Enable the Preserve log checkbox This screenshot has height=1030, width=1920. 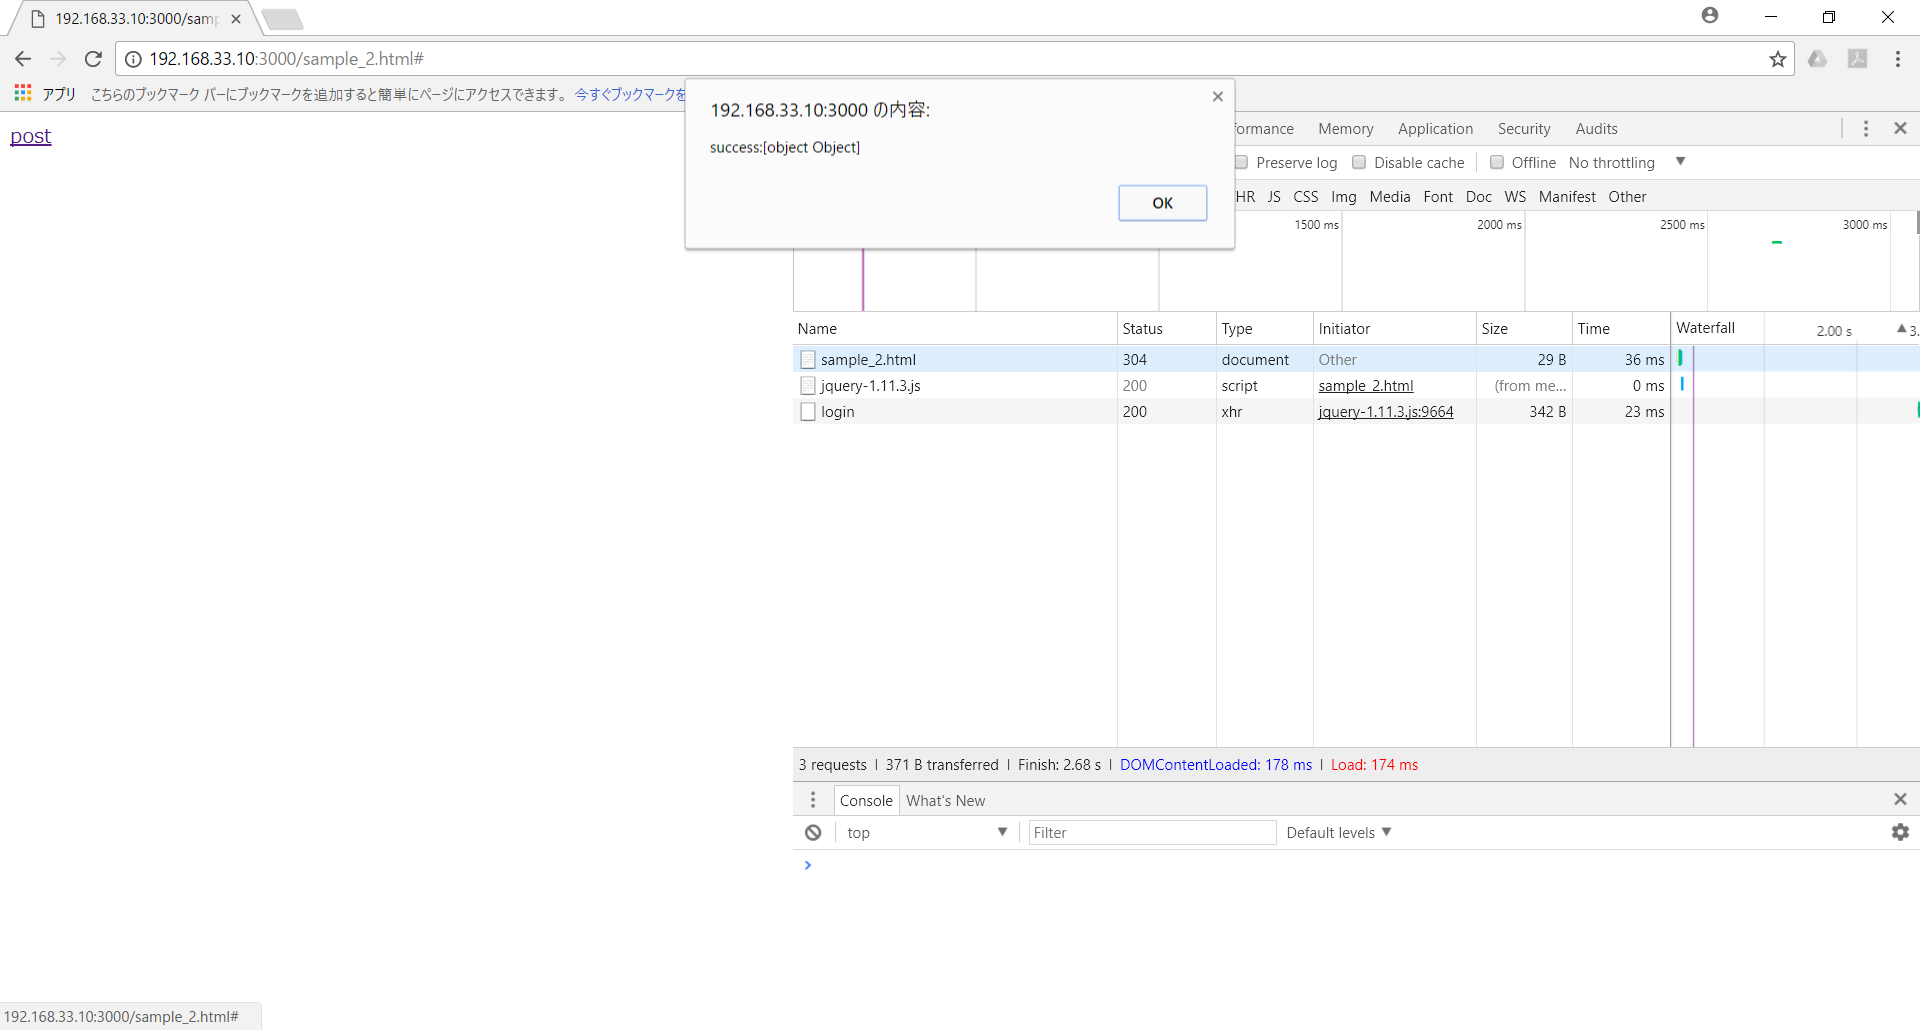pos(1242,162)
